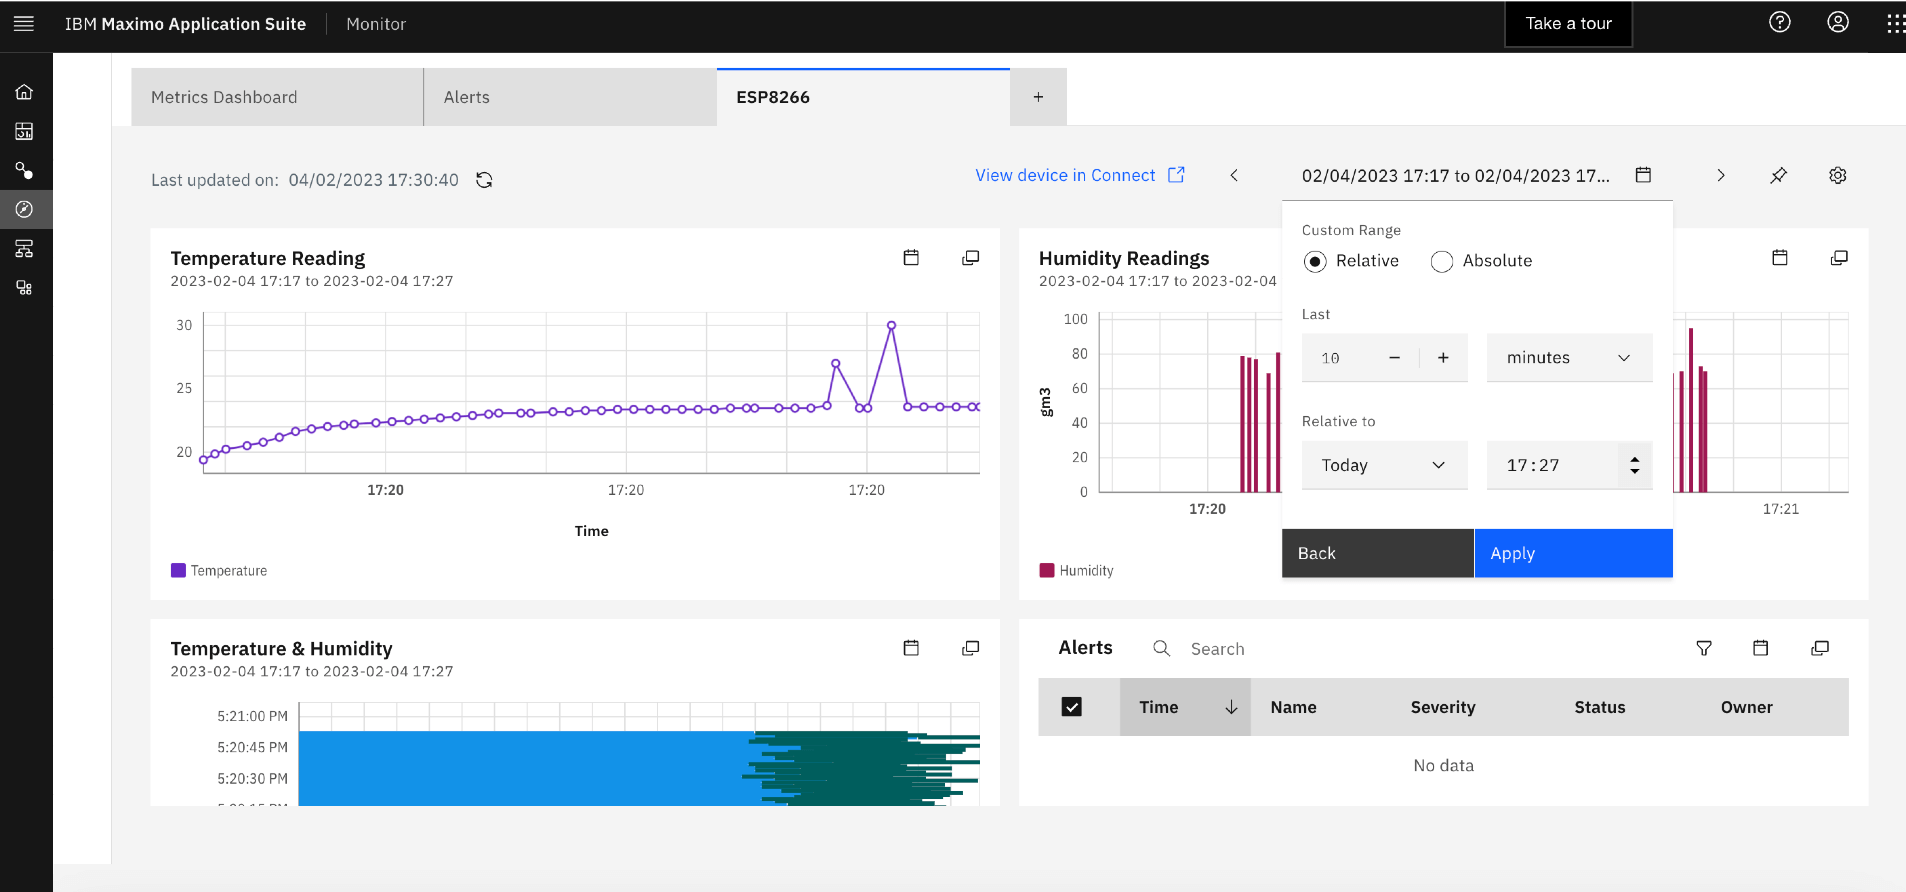
Task: Go to the next time range
Action: click(x=1721, y=175)
